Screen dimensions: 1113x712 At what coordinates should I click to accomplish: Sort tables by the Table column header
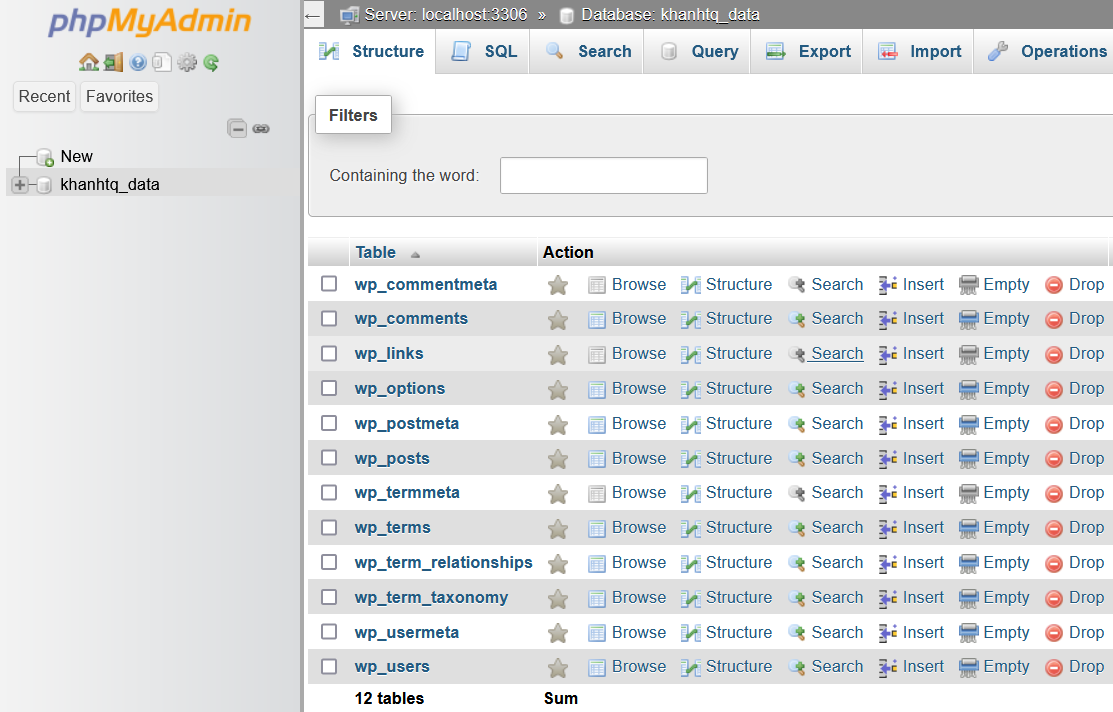[376, 253]
